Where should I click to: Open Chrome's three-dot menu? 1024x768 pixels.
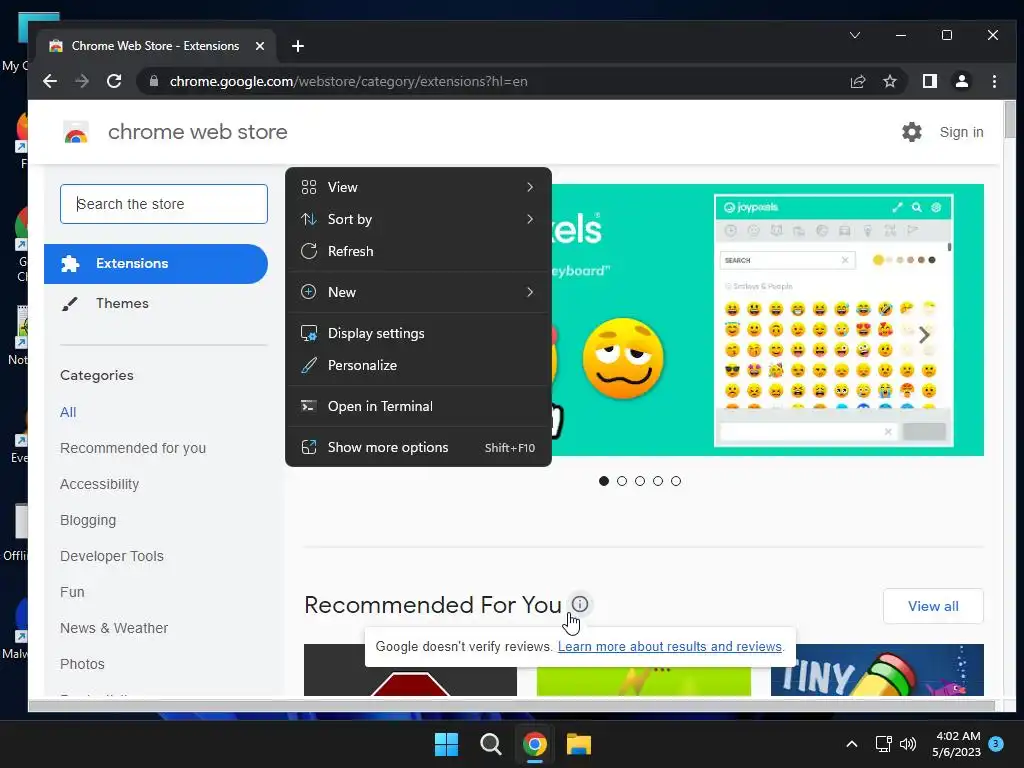tap(994, 81)
